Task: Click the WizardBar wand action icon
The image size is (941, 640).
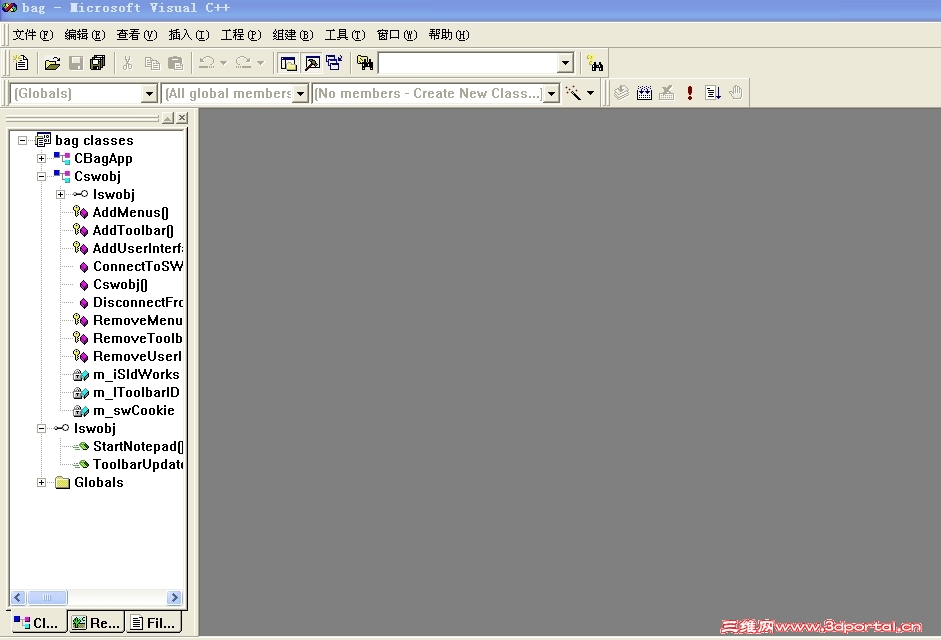Action: (x=573, y=93)
